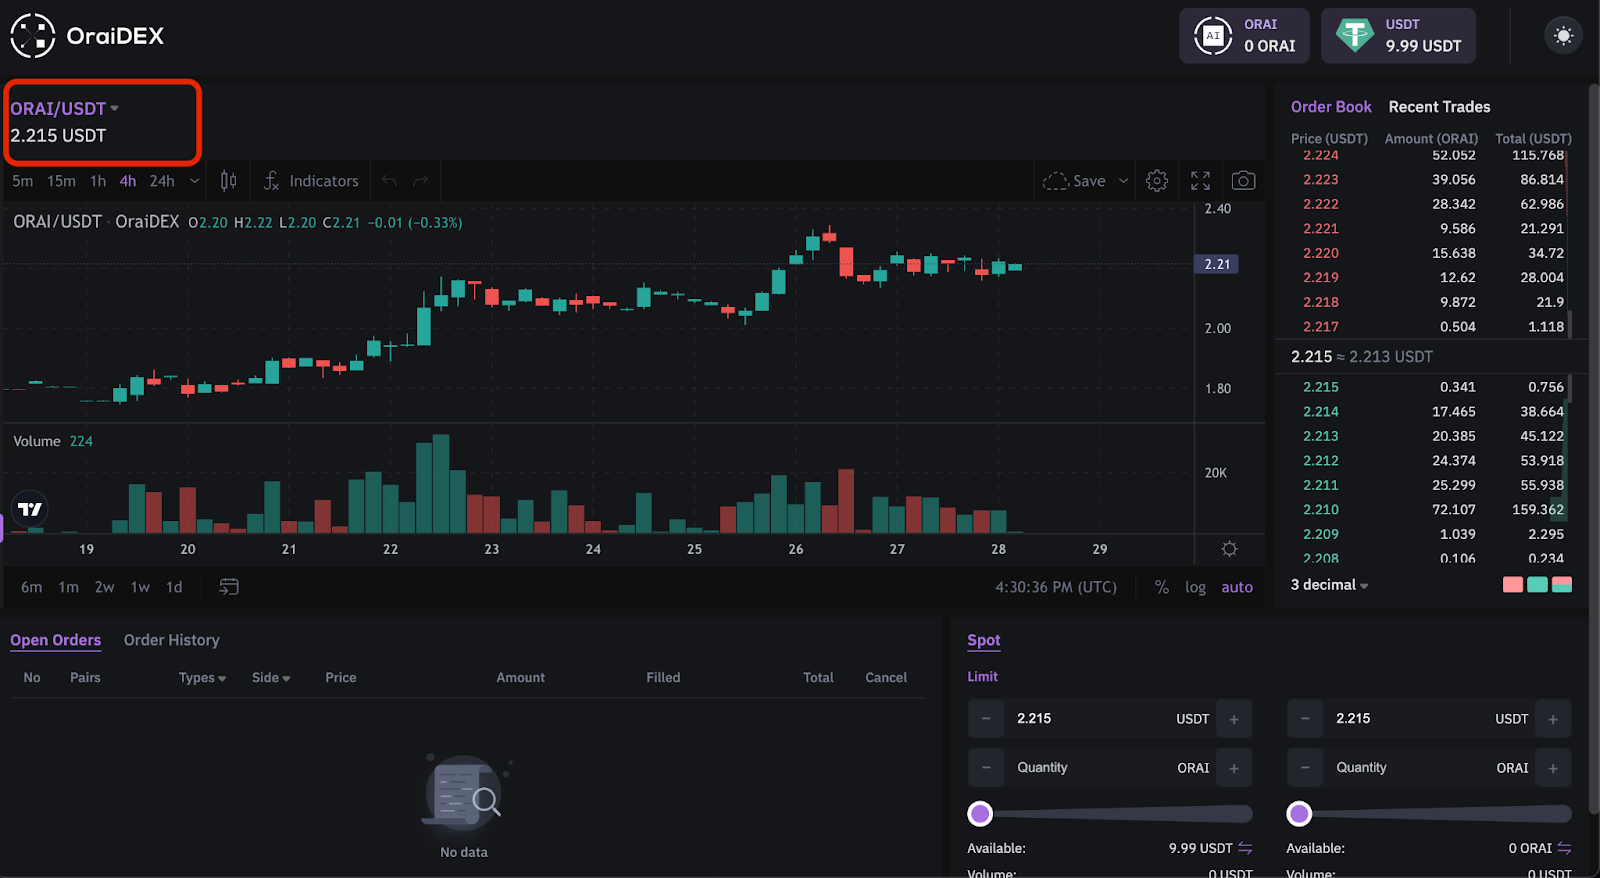Click the swap icon next to 9.99 USDT available
Screen dimensions: 1600x878
pos(1245,848)
